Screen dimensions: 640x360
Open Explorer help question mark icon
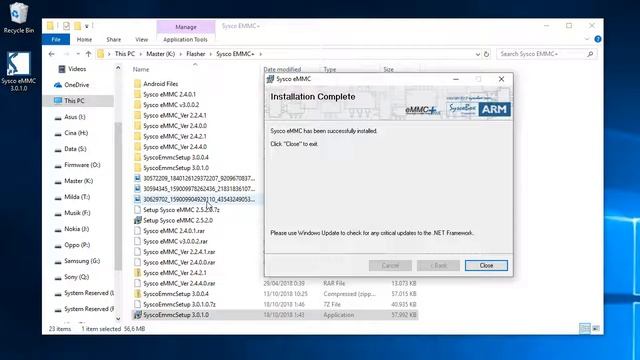click(598, 39)
